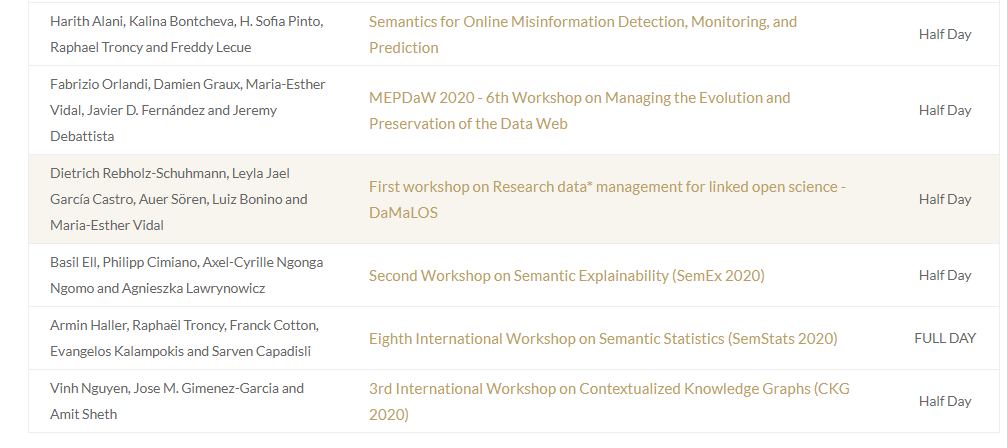1007x448 pixels.
Task: Click Half Day in the DaMaLOS row
Action: click(x=944, y=199)
